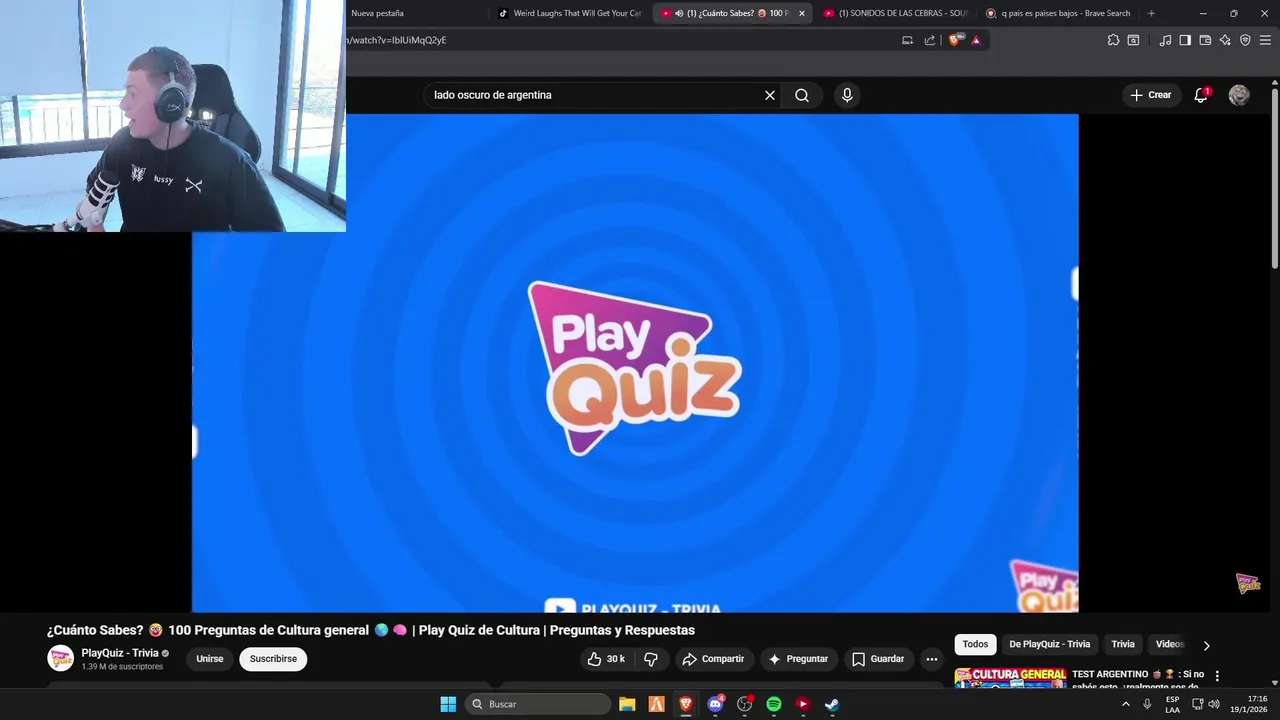Viewport: 1280px width, 720px height.
Task: Open the YouTube account avatar menu
Action: click(1239, 95)
